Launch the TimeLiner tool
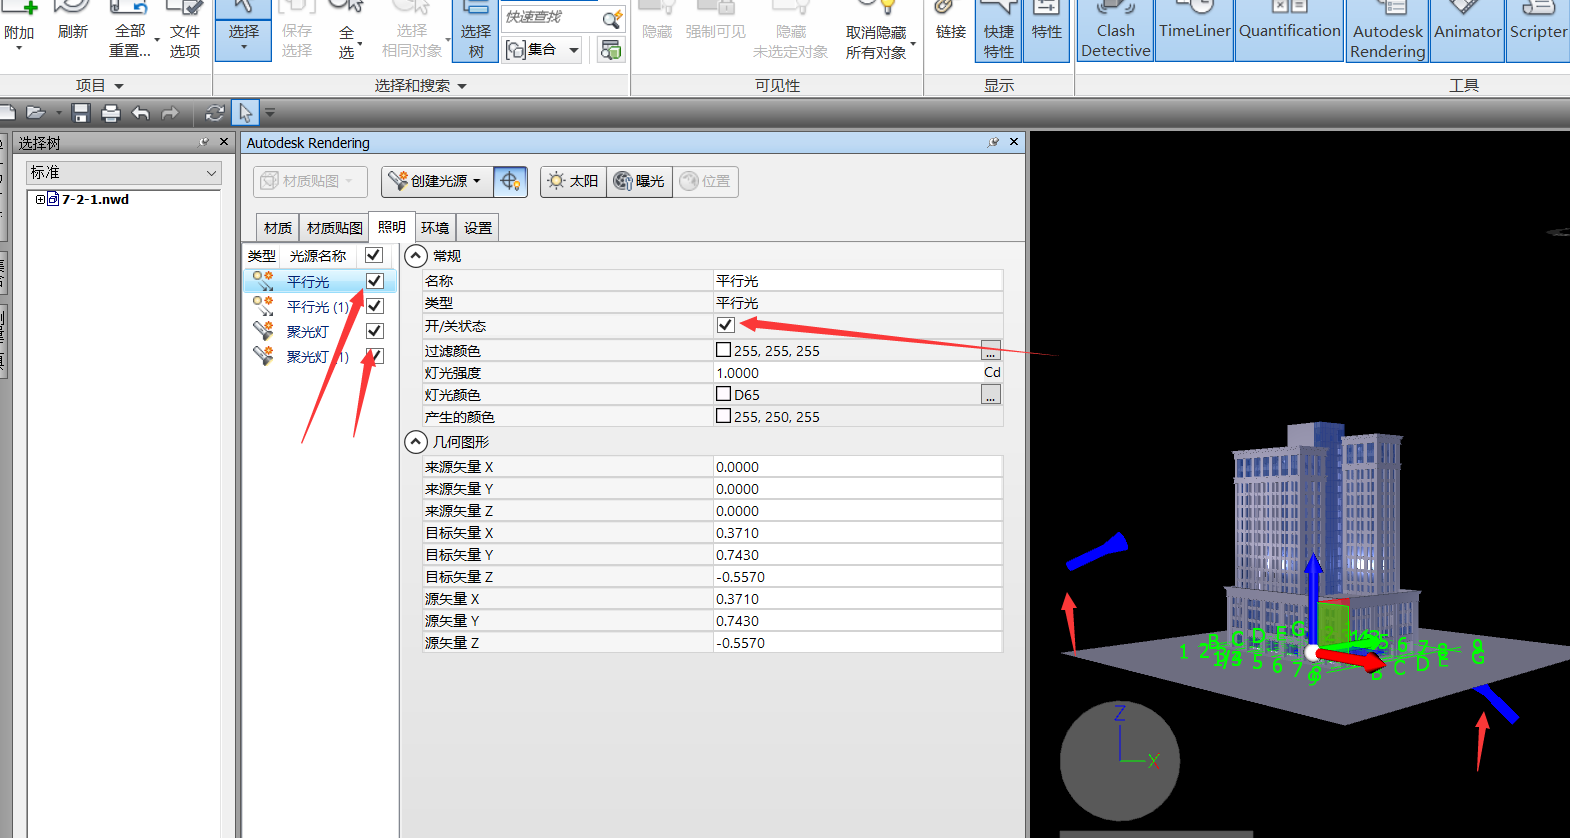 tap(1194, 31)
